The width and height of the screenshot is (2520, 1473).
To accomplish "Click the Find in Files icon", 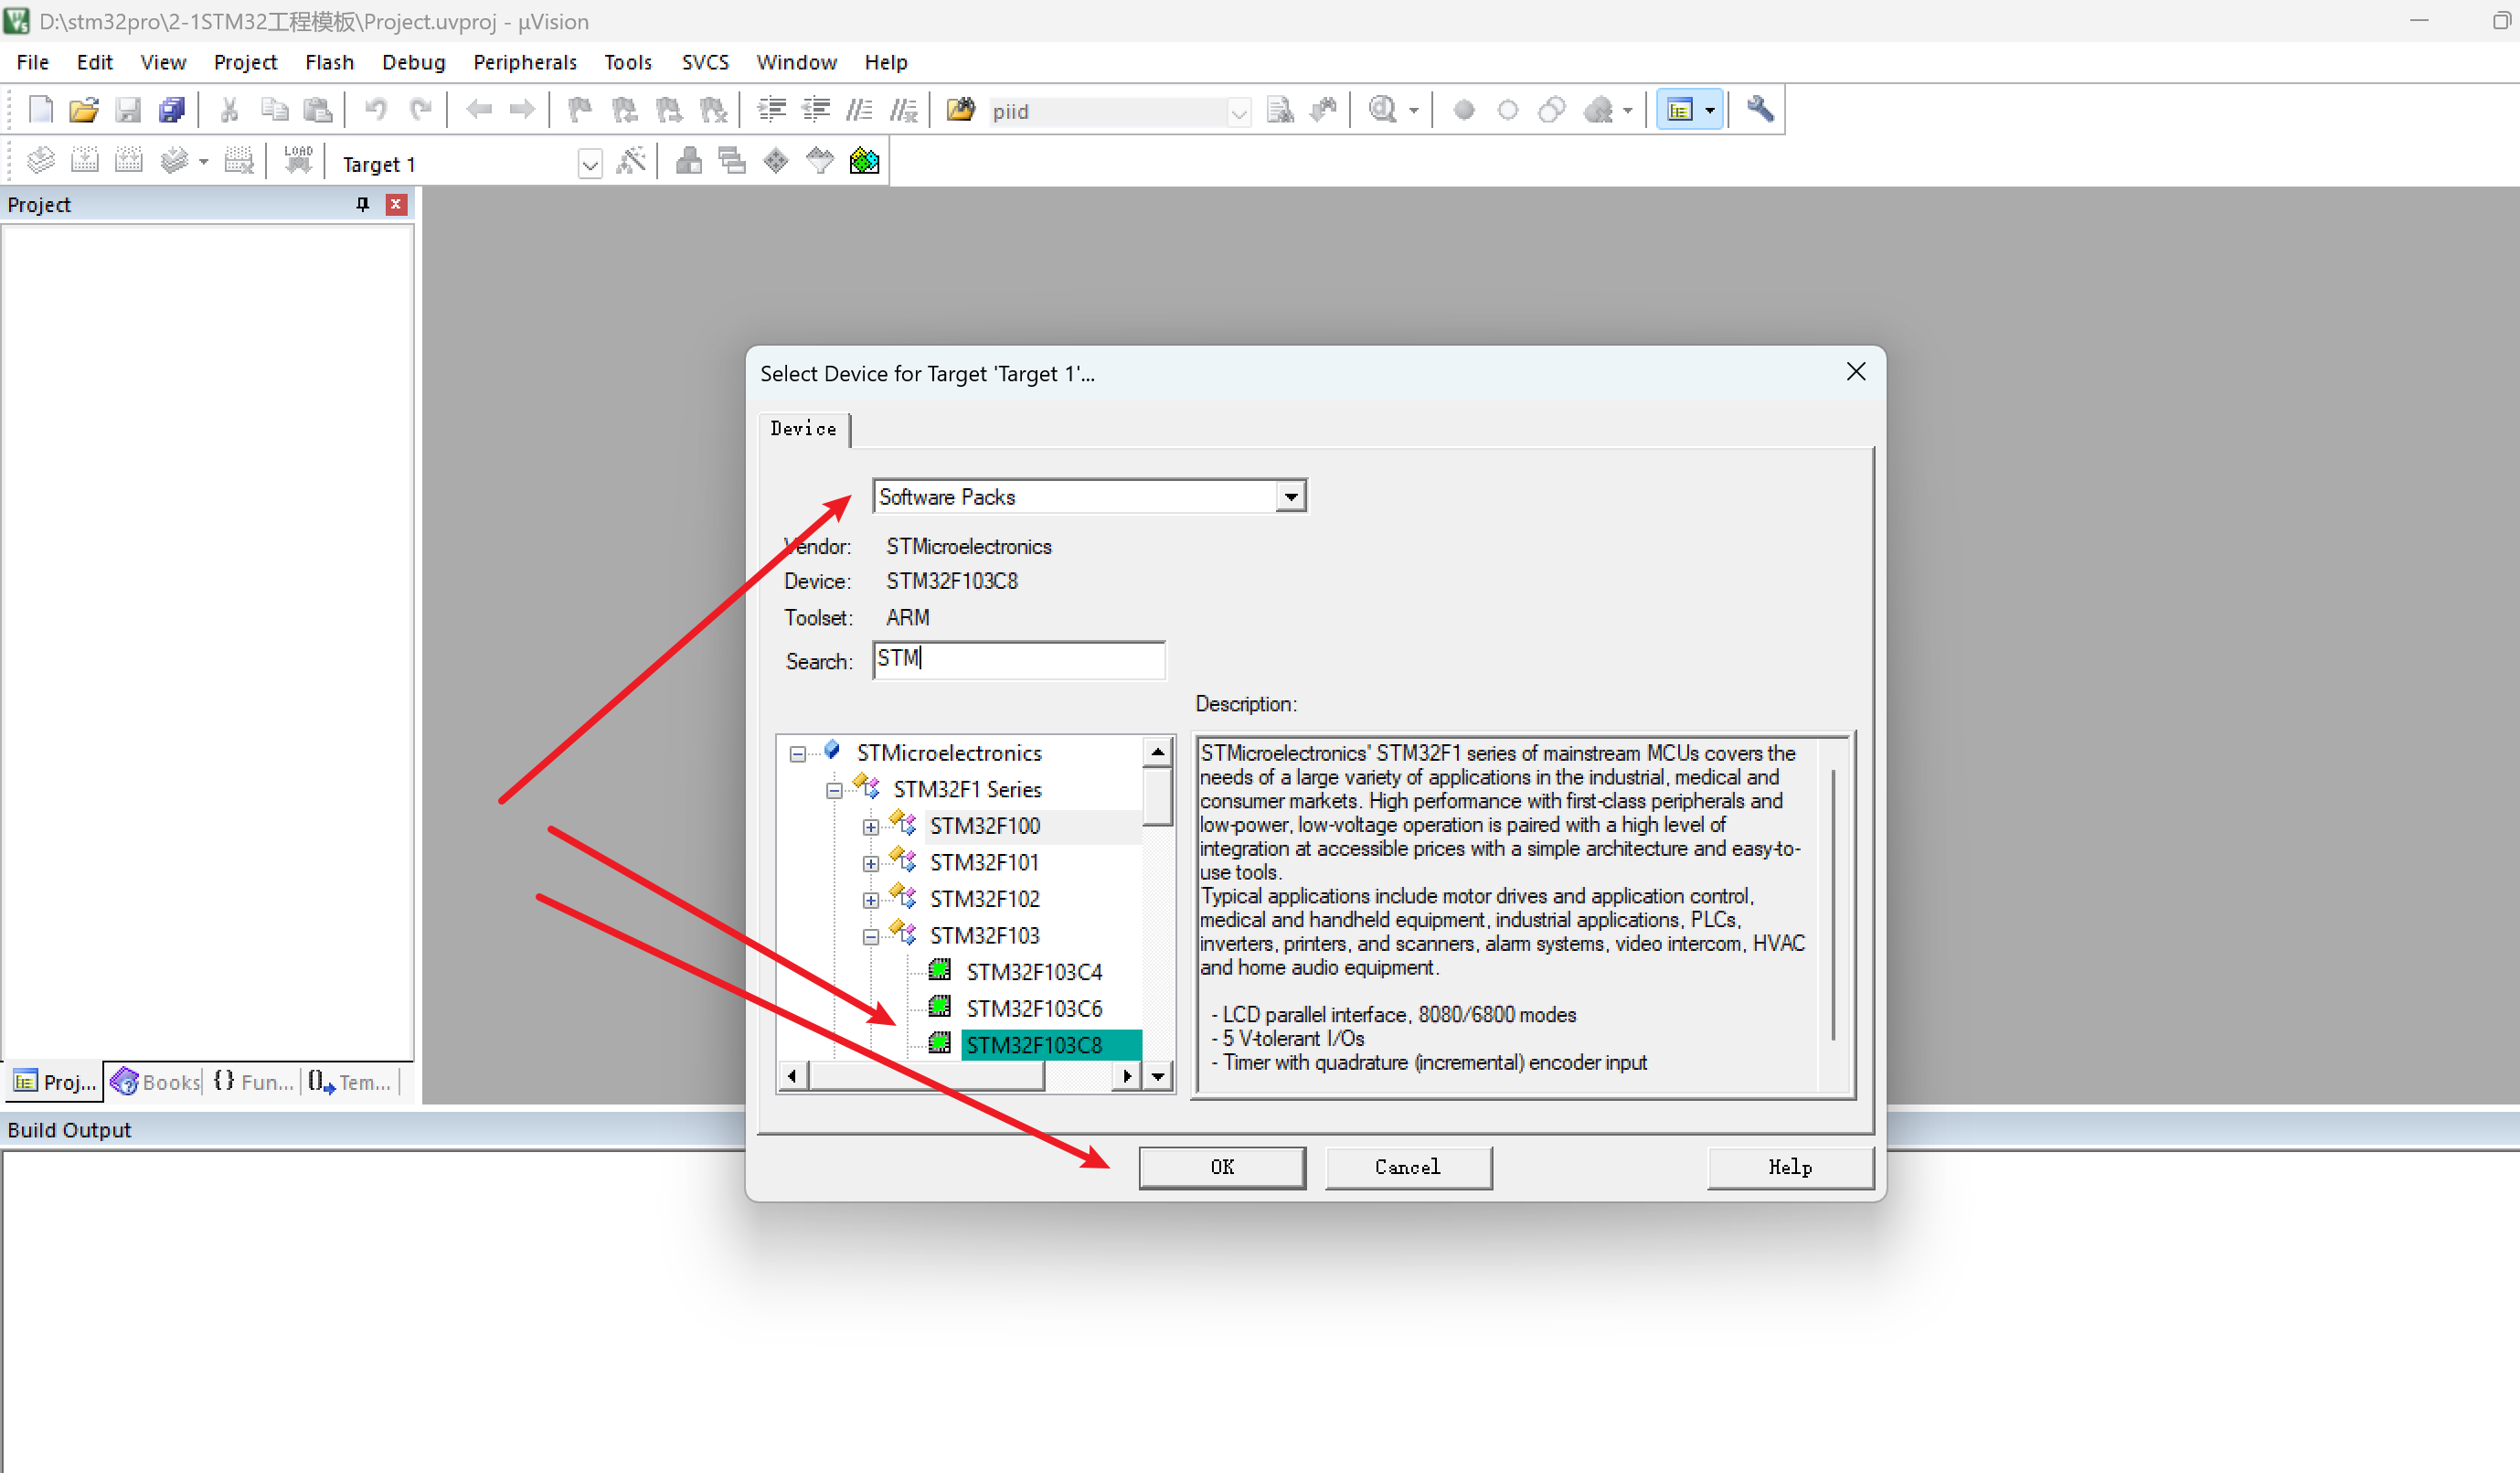I will coord(960,110).
